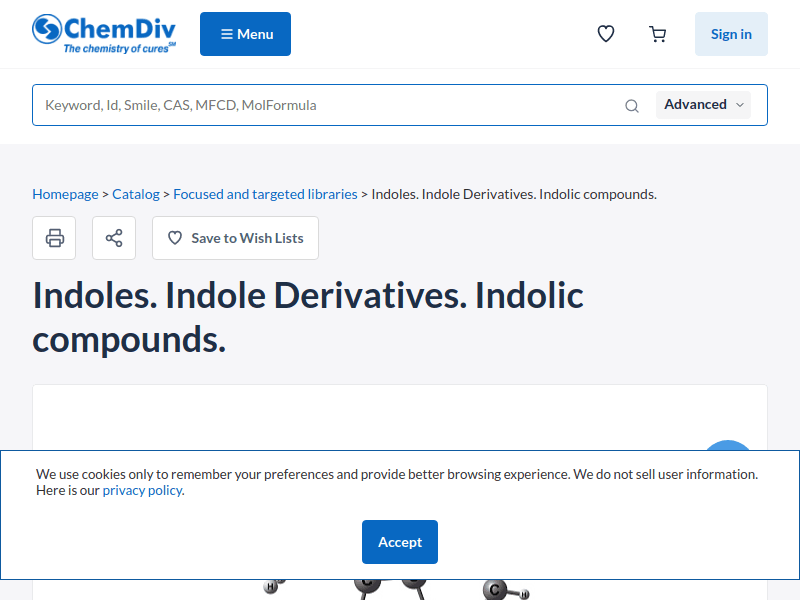Open the main Menu
The image size is (800, 600).
[x=245, y=34]
